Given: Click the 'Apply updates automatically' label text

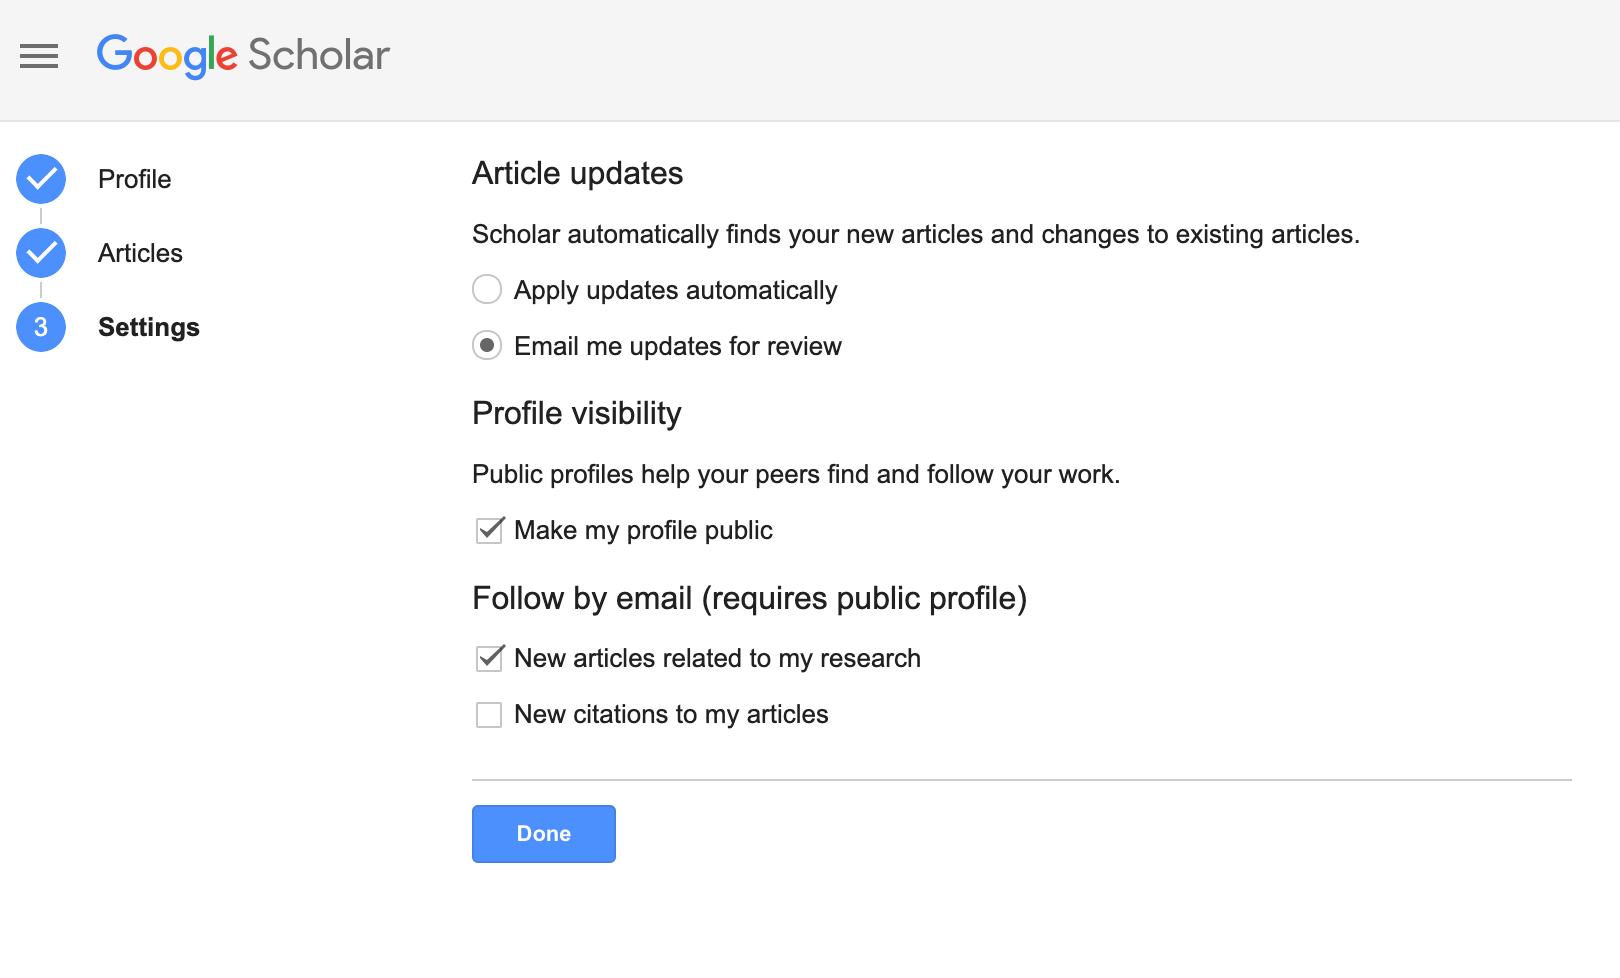Looking at the screenshot, I should [675, 290].
